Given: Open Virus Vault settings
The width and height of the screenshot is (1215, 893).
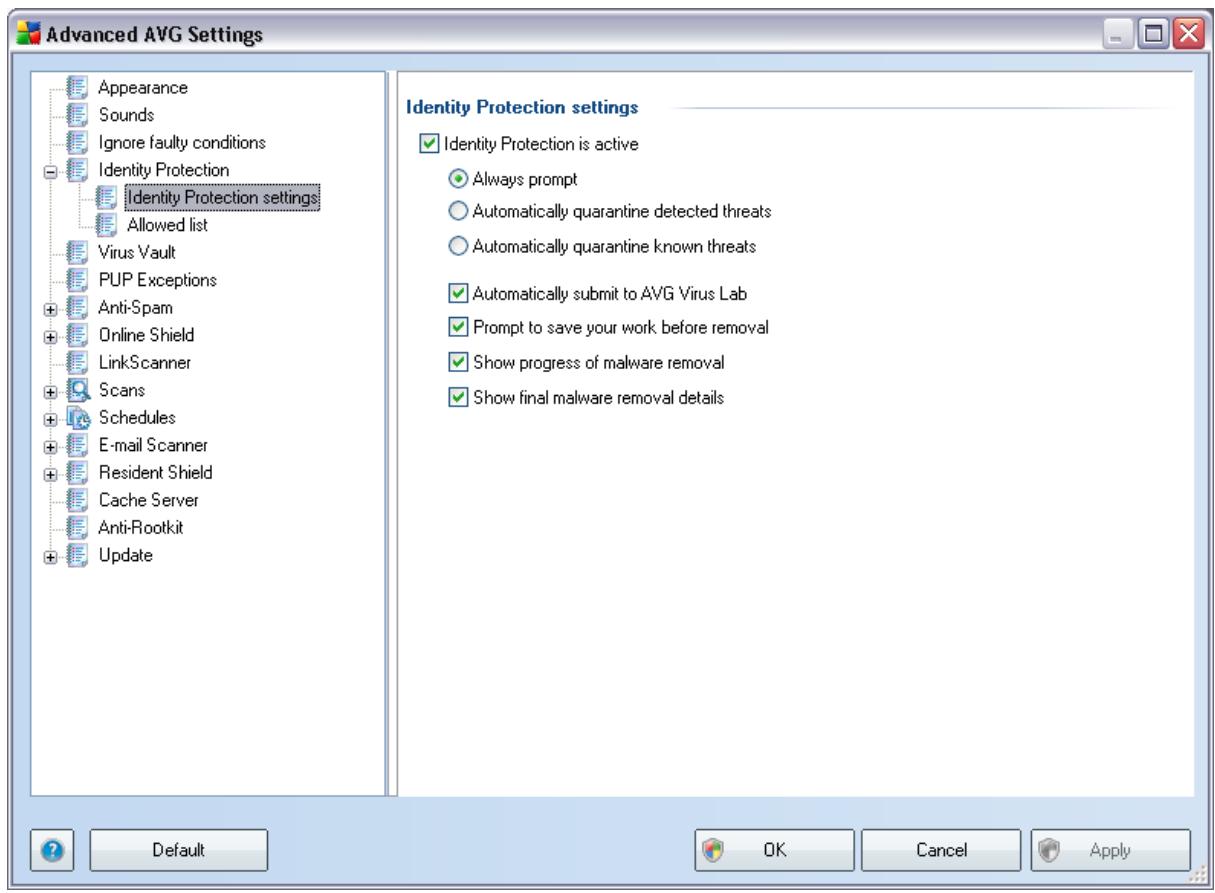Looking at the screenshot, I should [136, 252].
